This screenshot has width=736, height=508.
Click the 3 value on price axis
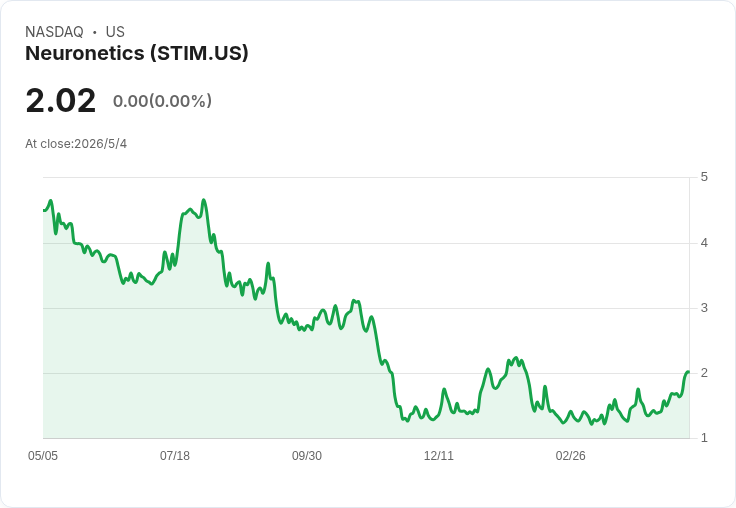[x=704, y=308]
